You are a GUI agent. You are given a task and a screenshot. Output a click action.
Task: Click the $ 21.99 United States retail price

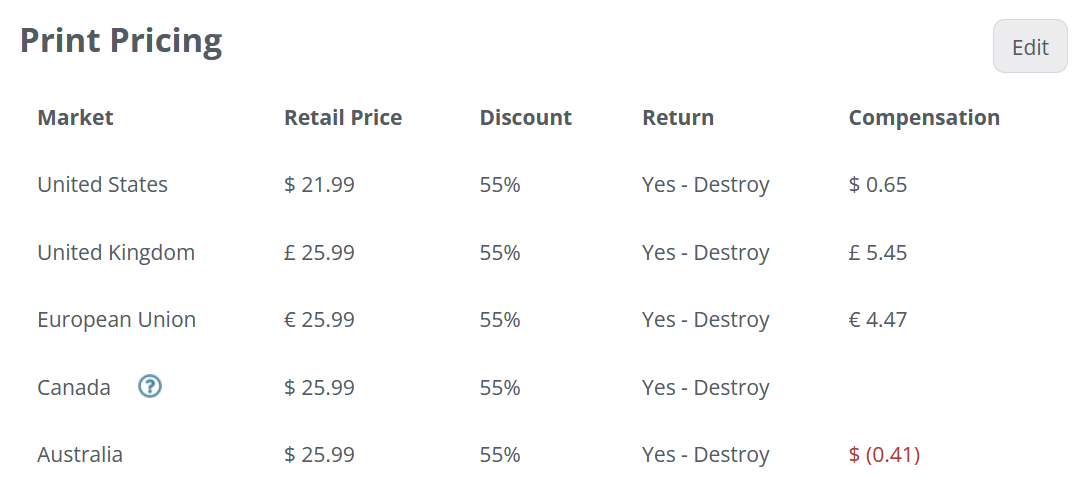(319, 185)
